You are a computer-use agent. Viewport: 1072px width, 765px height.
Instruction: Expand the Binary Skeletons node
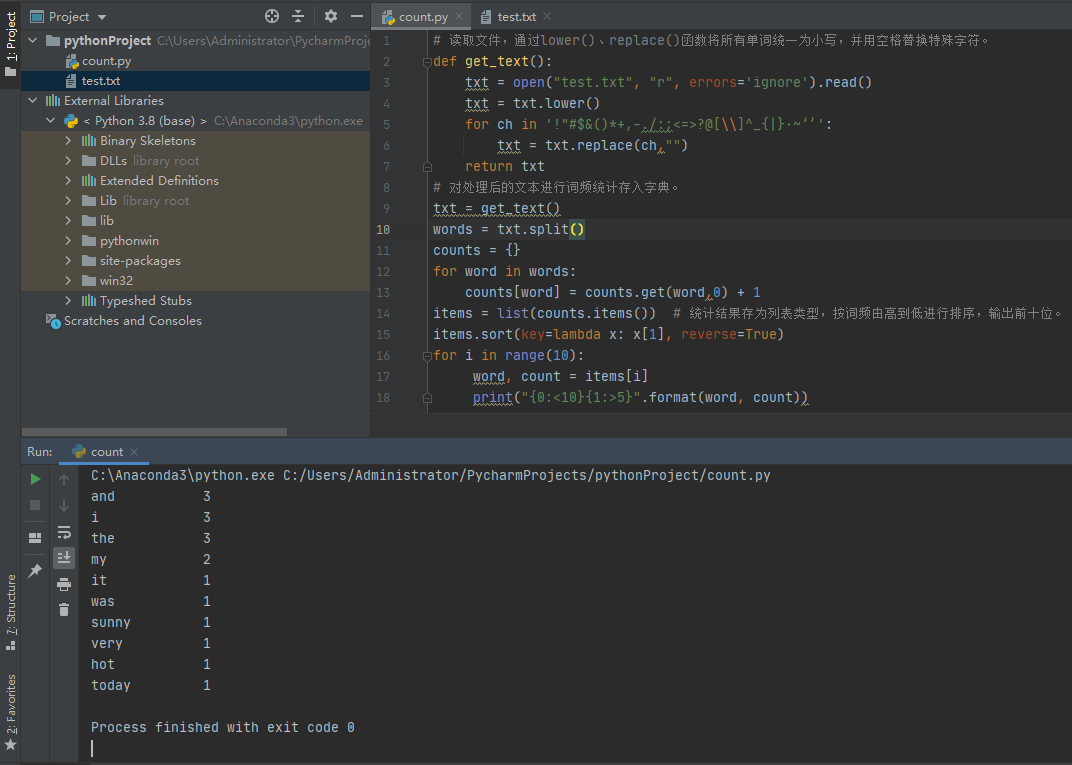coord(68,141)
